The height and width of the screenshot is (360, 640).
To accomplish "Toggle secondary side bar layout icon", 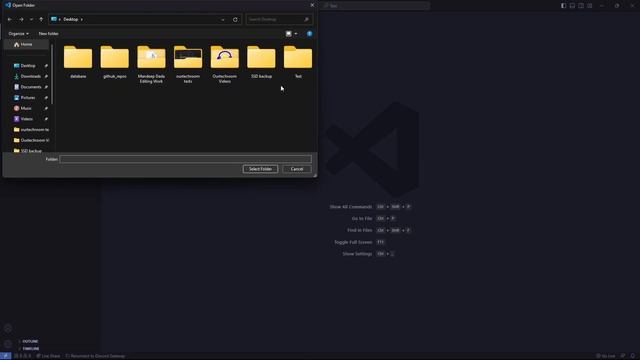I will pos(581,6).
